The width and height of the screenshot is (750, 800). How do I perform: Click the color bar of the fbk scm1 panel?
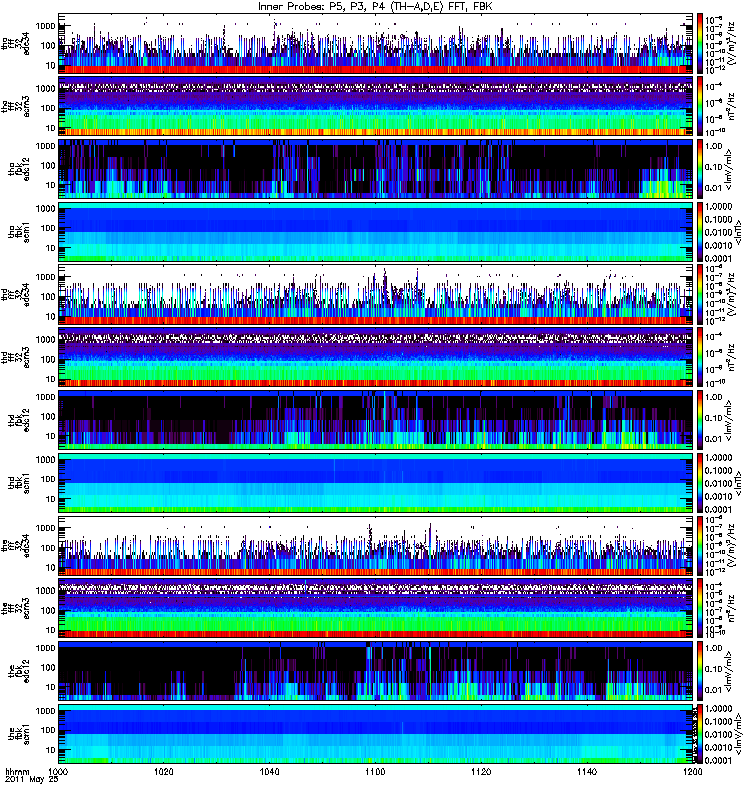[700, 734]
